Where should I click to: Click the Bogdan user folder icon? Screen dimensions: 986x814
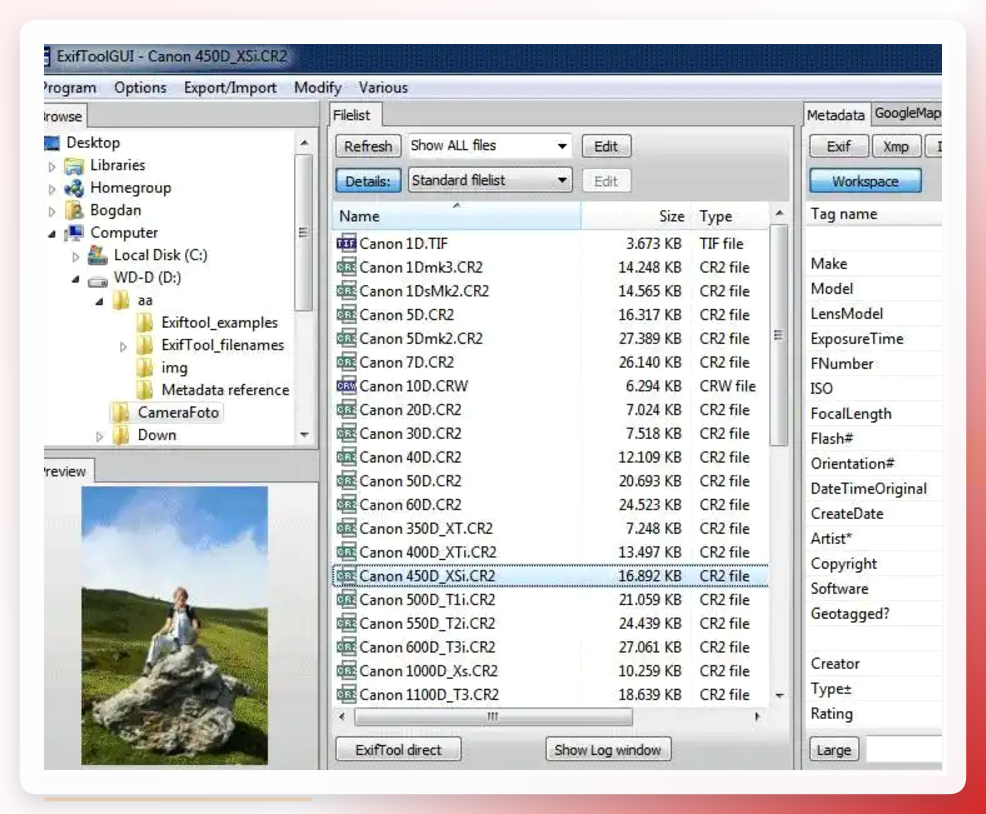[x=75, y=210]
